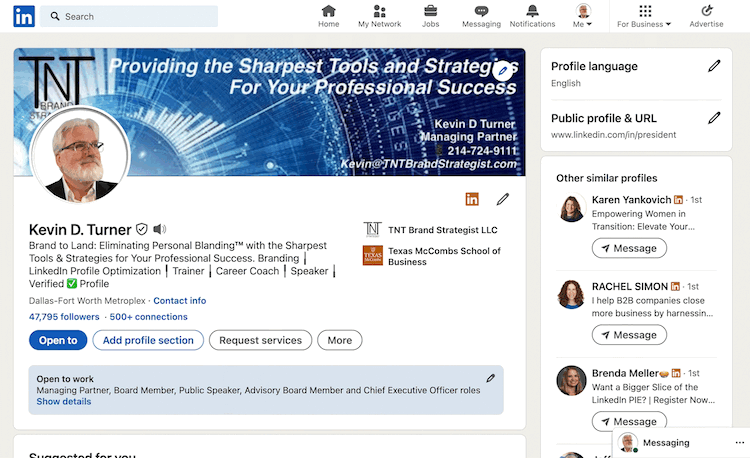Click the orange LinkedIn premium badge
This screenshot has height=458, width=750.
pyautogui.click(x=472, y=199)
